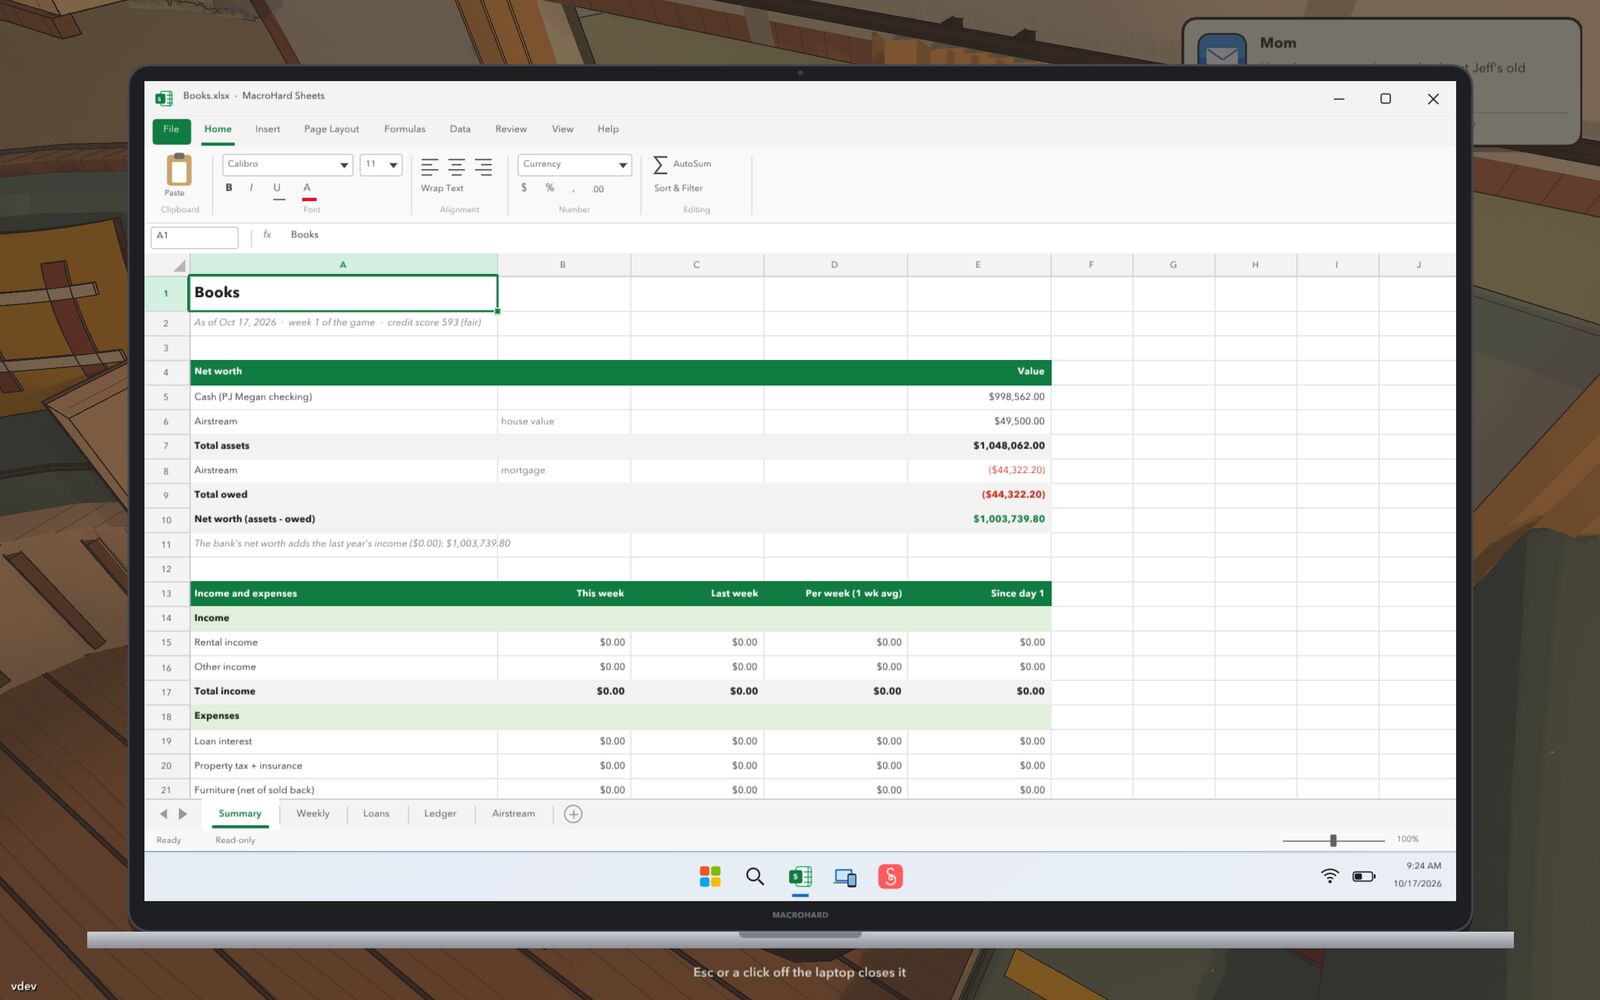The image size is (1600, 1000).
Task: Align text left
Action: [x=430, y=167]
